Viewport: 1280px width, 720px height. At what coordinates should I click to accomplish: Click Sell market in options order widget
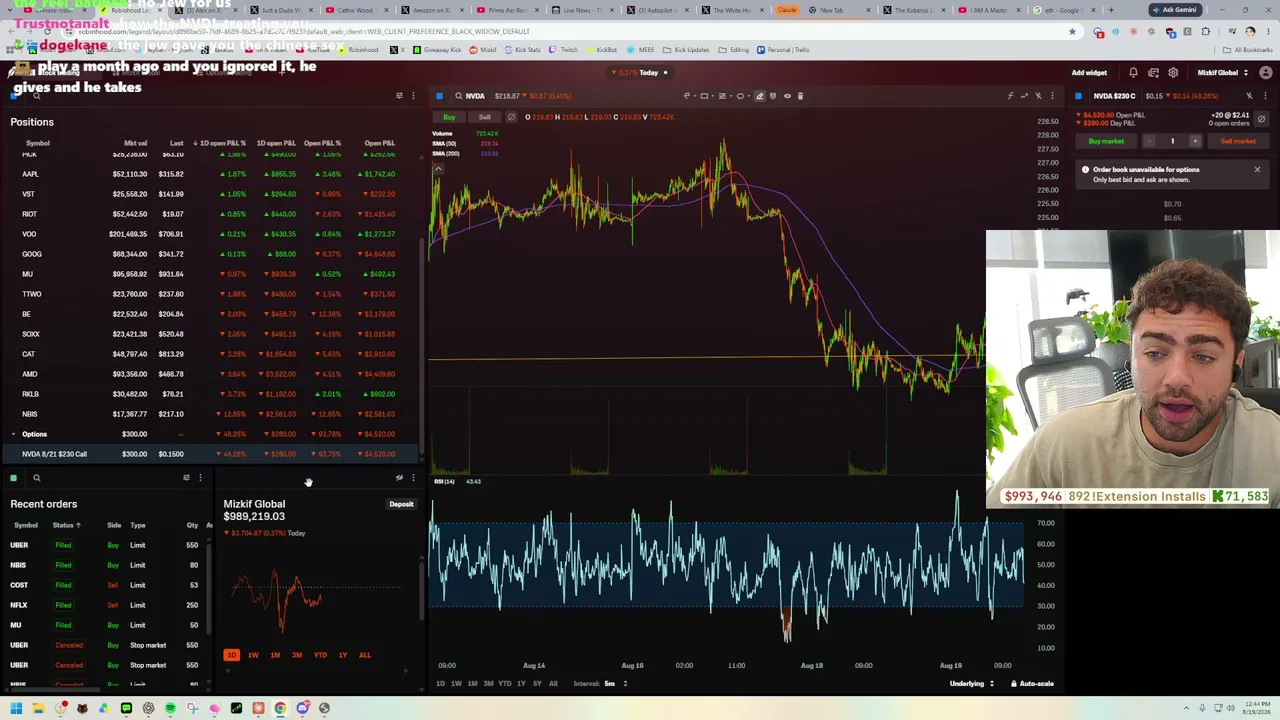pyautogui.click(x=1238, y=141)
